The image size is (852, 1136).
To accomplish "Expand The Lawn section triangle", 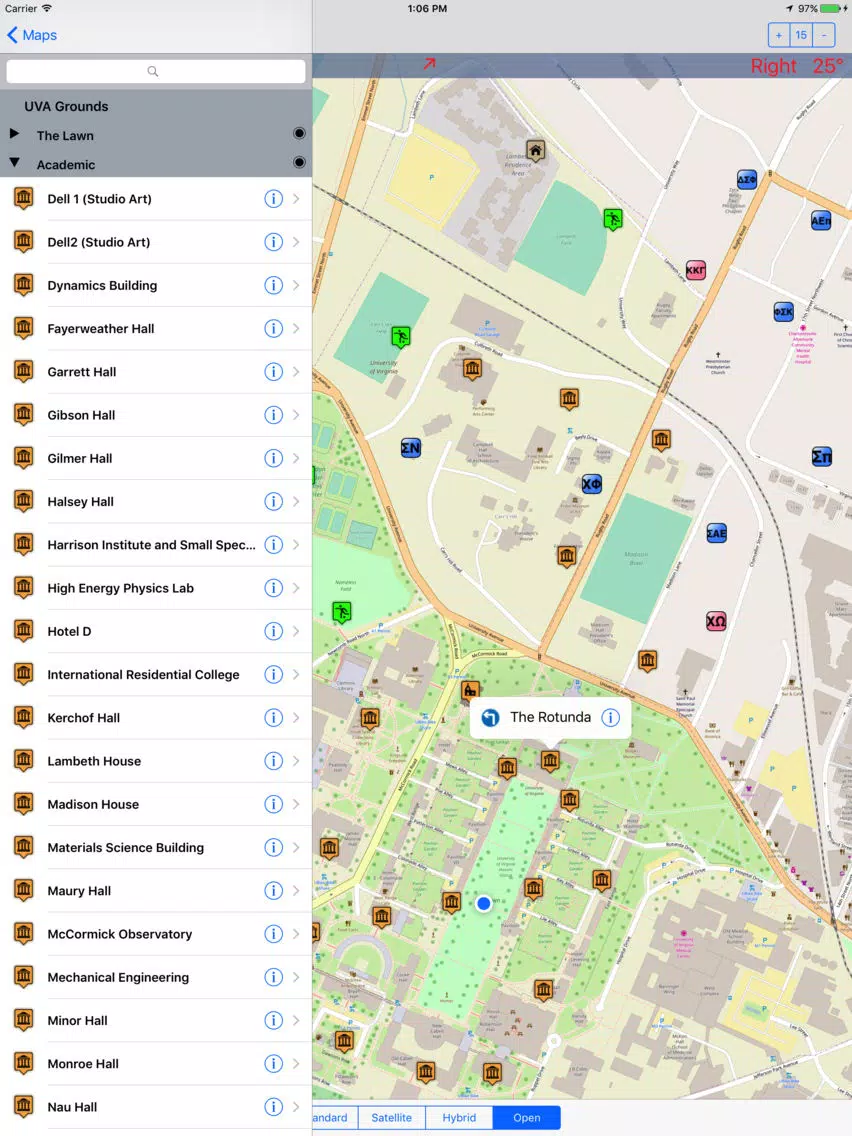I will (14, 134).
